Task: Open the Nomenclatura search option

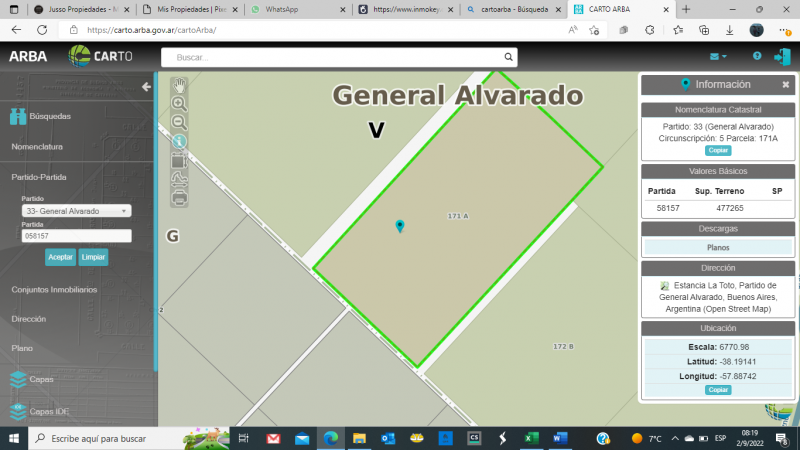Action: tap(37, 147)
